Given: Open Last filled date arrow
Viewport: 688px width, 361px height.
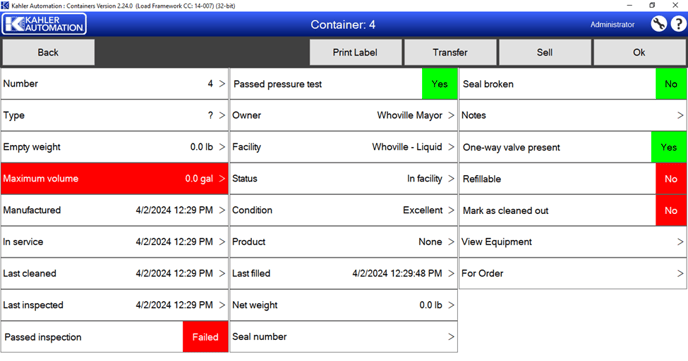Looking at the screenshot, I should 451,273.
